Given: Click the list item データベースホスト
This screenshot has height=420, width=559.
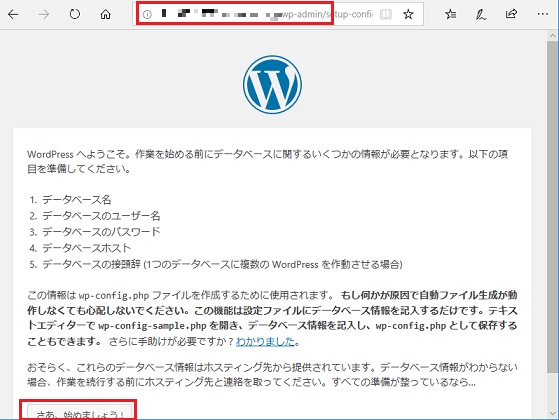Looking at the screenshot, I should pyautogui.click(x=87, y=248).
